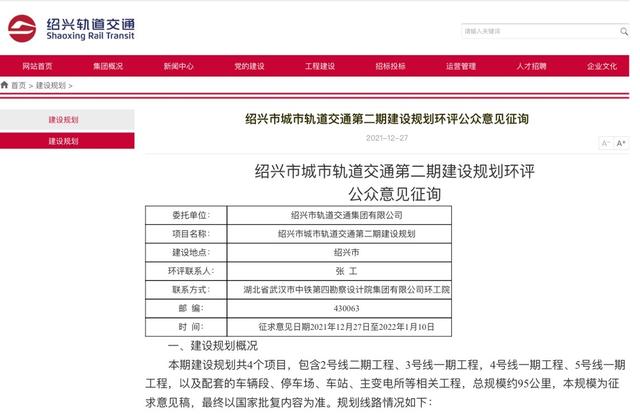Screen dimensions: 640x414
Task: Click the home icon in breadcrumb
Action: (x=4, y=85)
